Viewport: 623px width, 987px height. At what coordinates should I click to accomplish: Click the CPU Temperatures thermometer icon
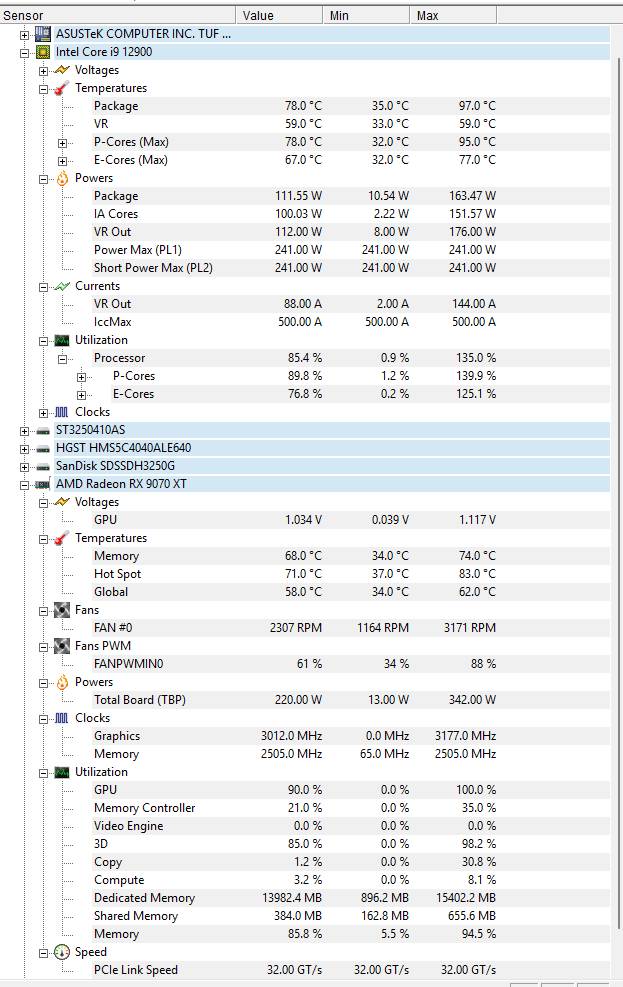(x=62, y=88)
